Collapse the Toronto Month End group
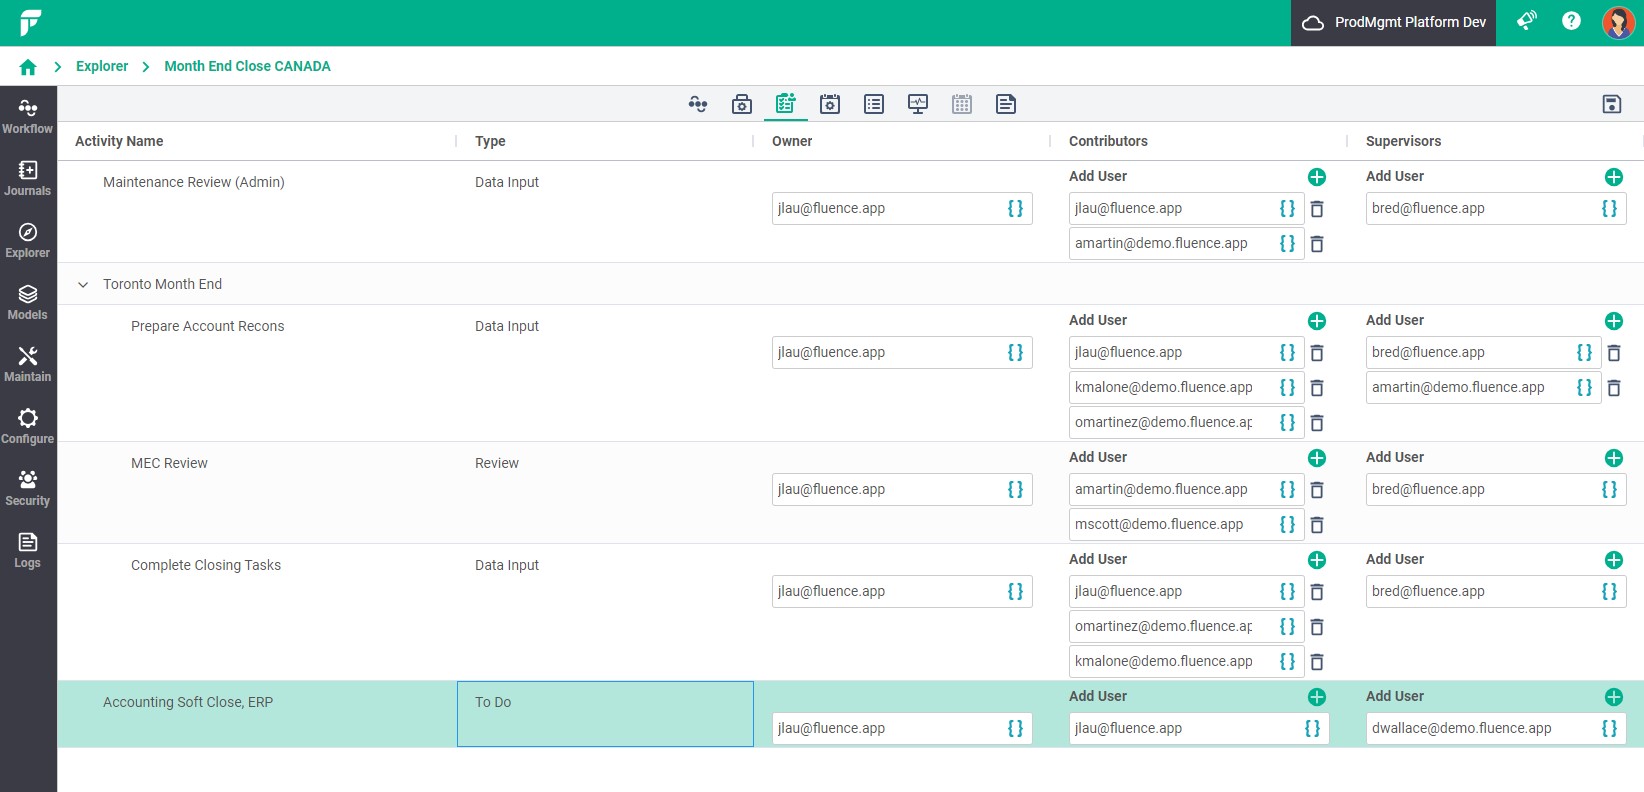 click(83, 285)
